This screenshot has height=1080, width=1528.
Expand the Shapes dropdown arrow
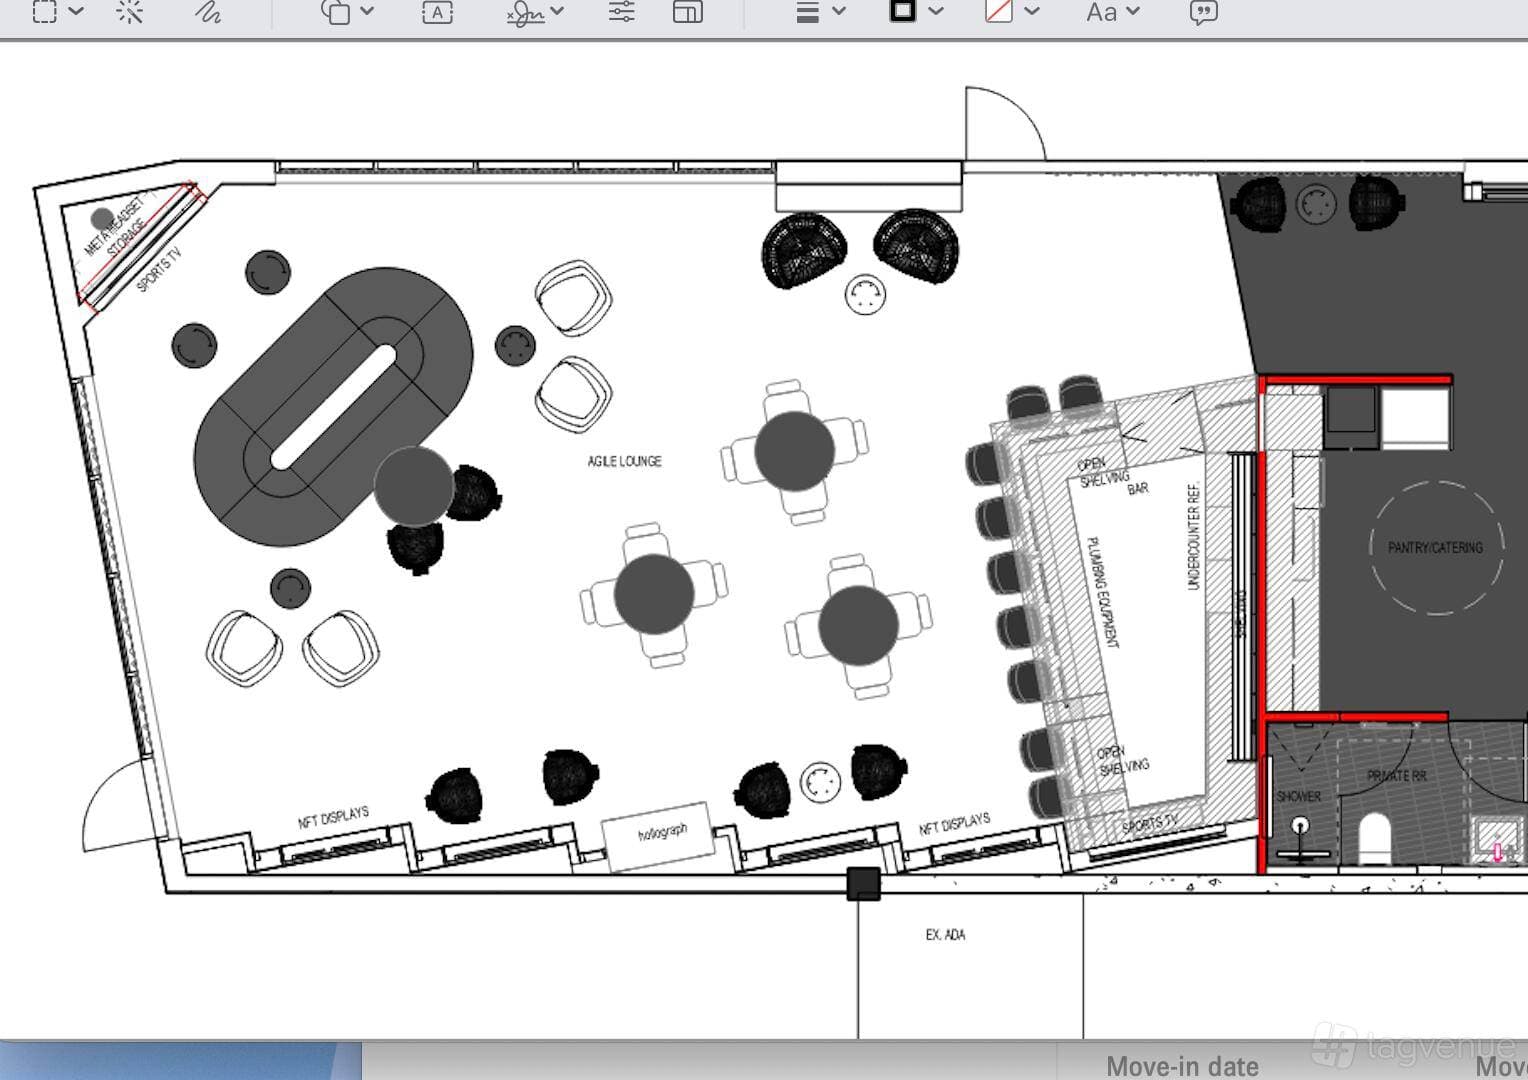pyautogui.click(x=367, y=12)
